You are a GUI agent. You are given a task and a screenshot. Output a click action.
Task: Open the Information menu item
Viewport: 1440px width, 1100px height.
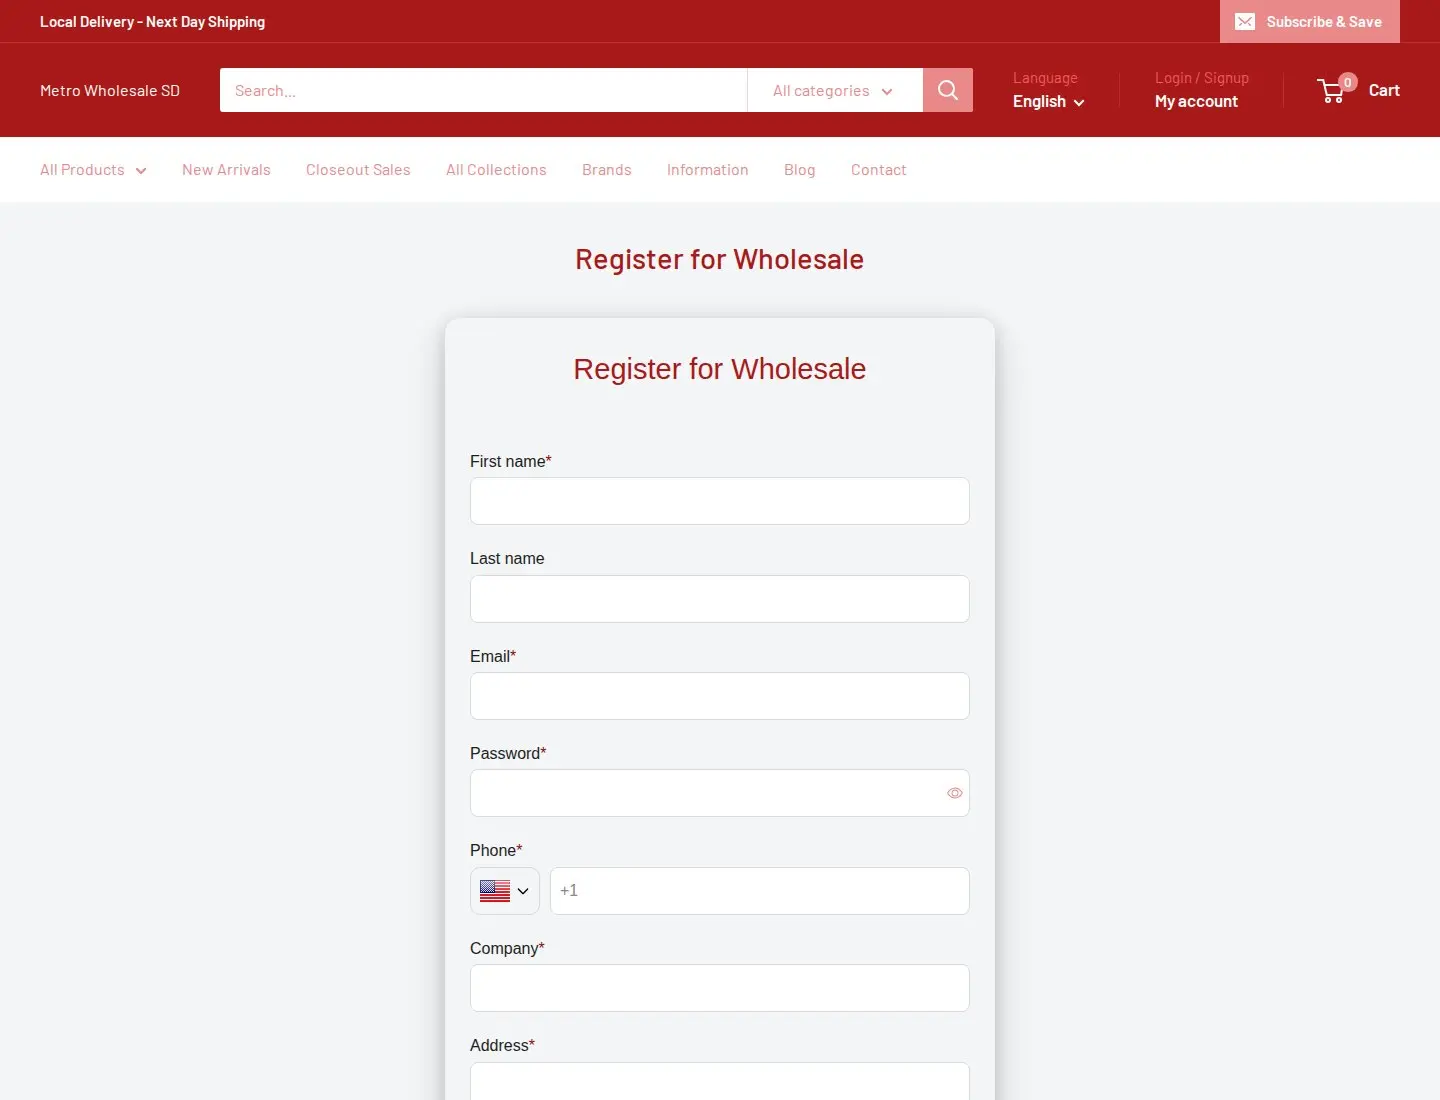(708, 170)
